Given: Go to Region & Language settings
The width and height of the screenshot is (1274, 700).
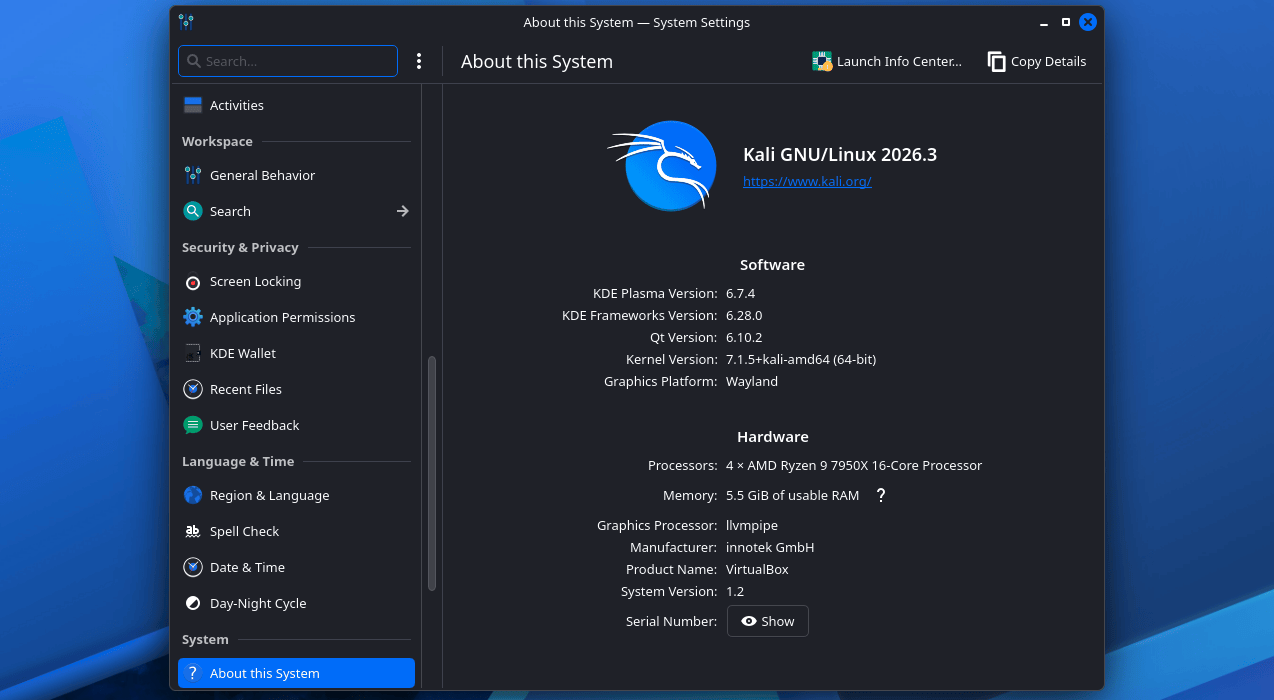Looking at the screenshot, I should pyautogui.click(x=296, y=495).
